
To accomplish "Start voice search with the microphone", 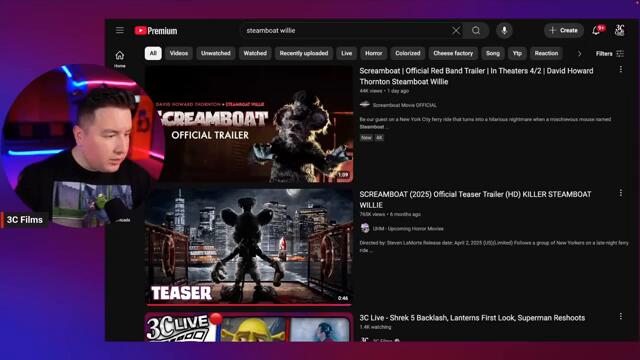I will point(504,31).
